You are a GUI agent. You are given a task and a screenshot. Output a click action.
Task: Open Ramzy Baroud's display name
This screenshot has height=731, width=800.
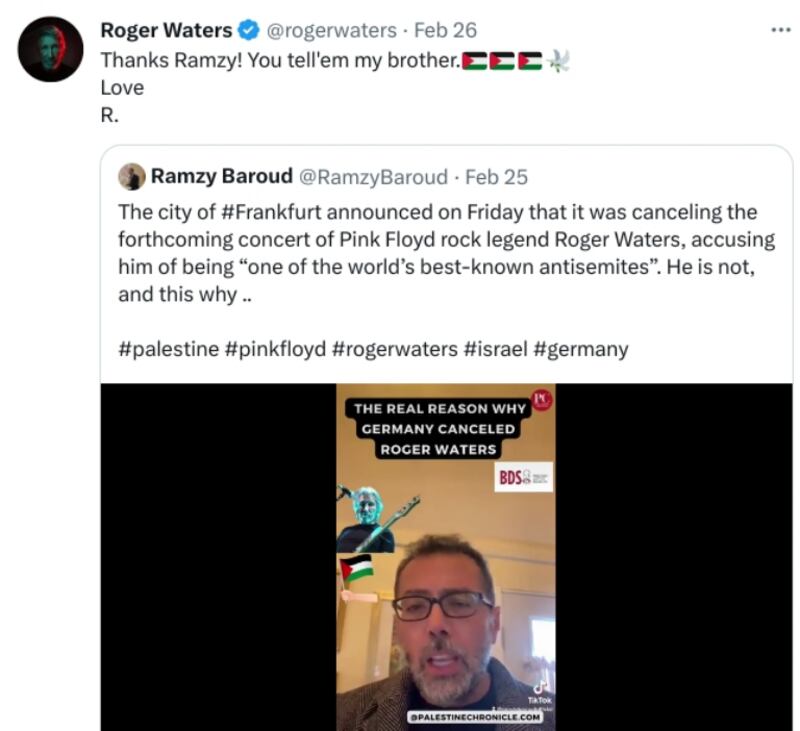222,177
